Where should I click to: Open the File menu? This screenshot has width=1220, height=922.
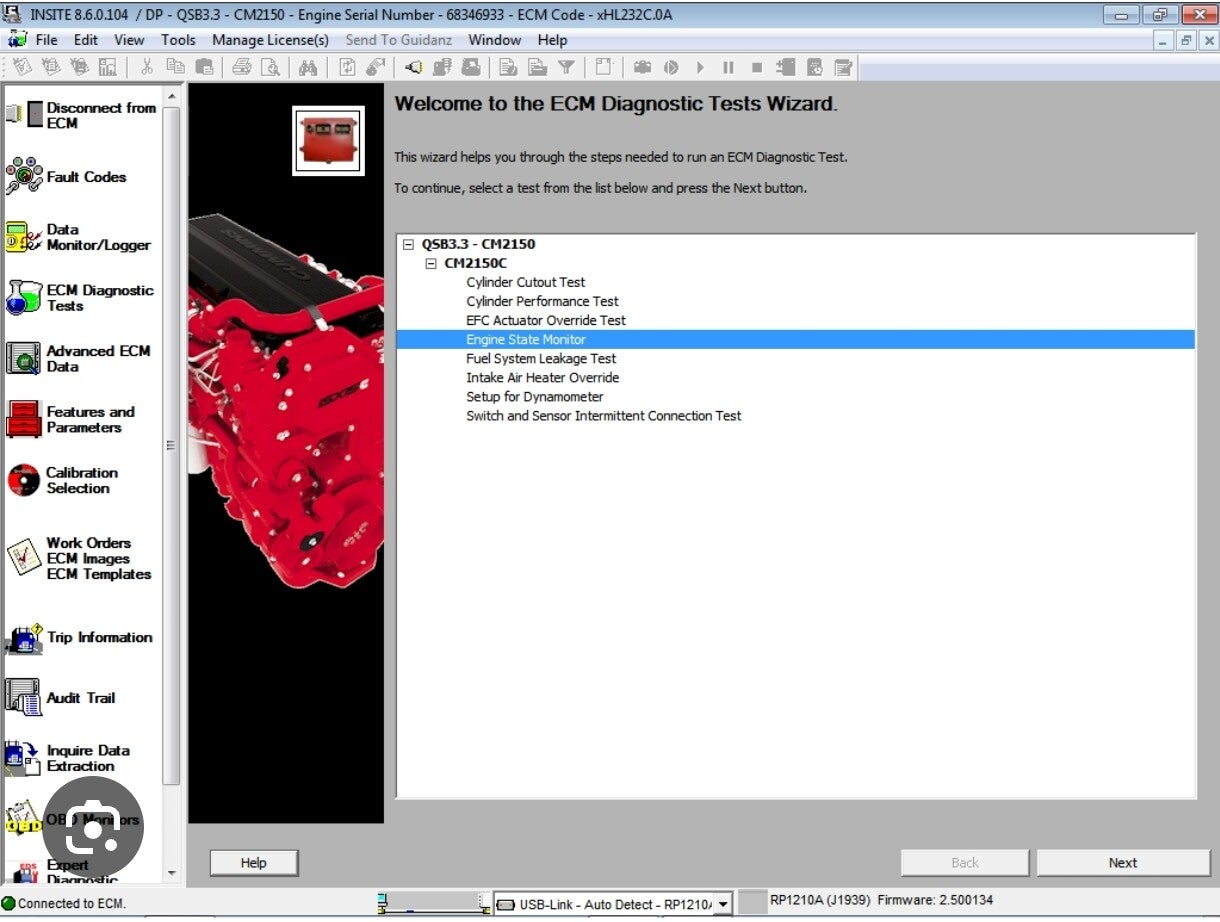coord(46,40)
